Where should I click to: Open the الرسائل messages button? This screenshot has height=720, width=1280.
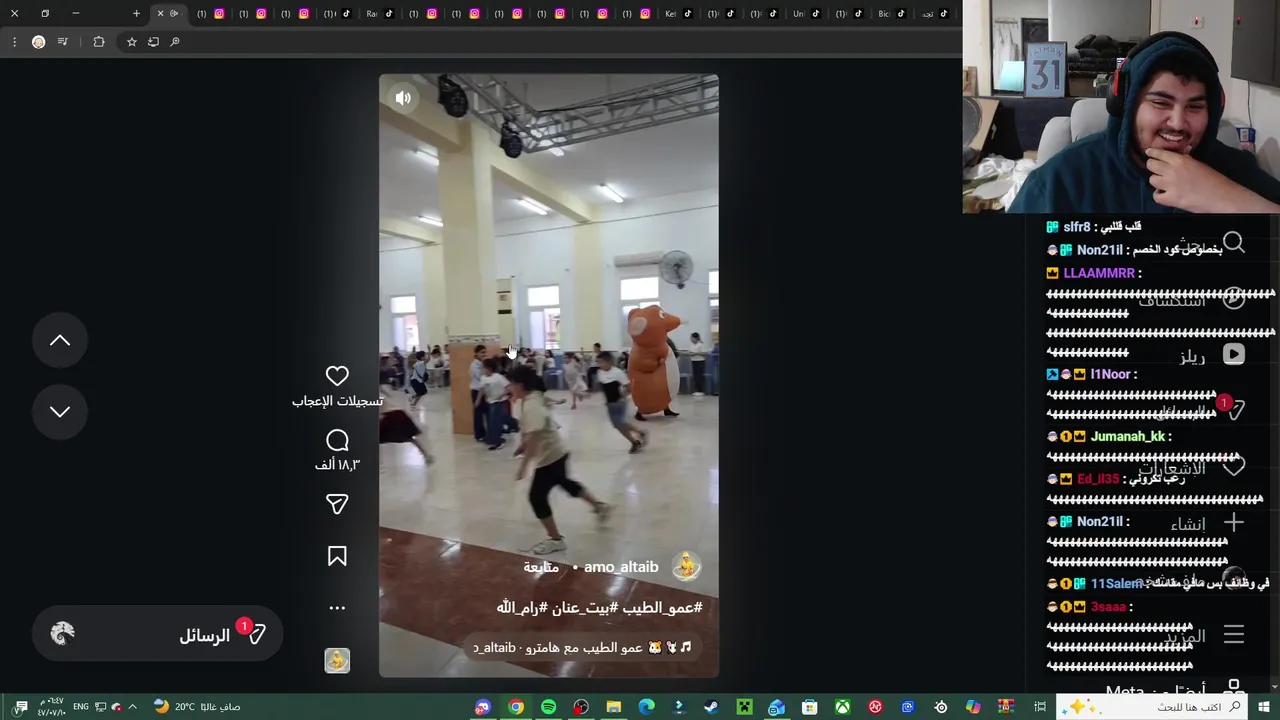point(158,635)
